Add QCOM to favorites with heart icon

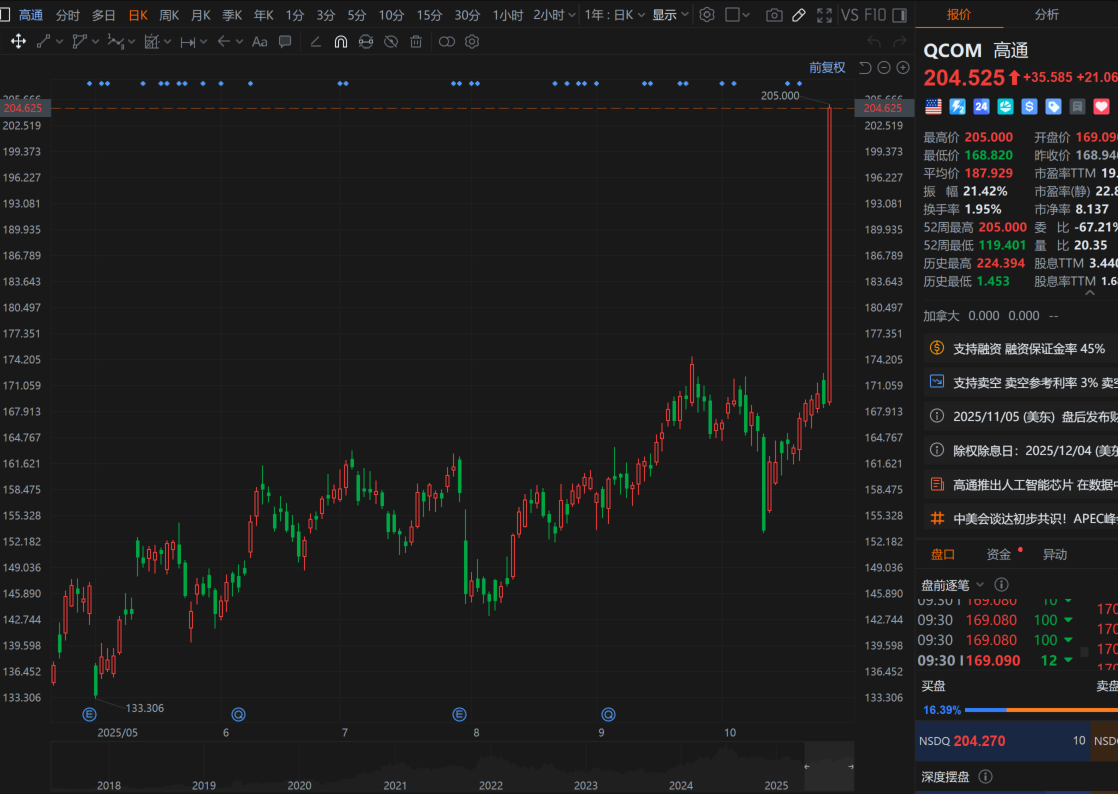pyautogui.click(x=1101, y=106)
